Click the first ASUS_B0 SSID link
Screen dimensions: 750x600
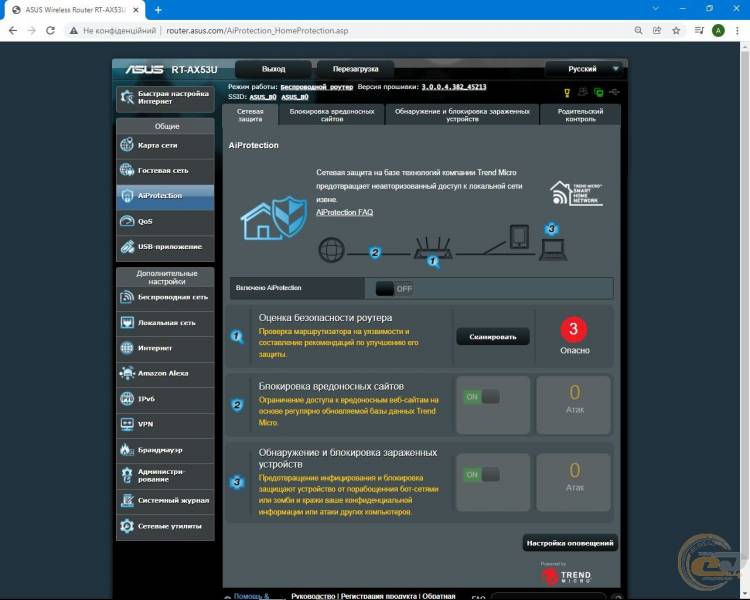click(263, 97)
